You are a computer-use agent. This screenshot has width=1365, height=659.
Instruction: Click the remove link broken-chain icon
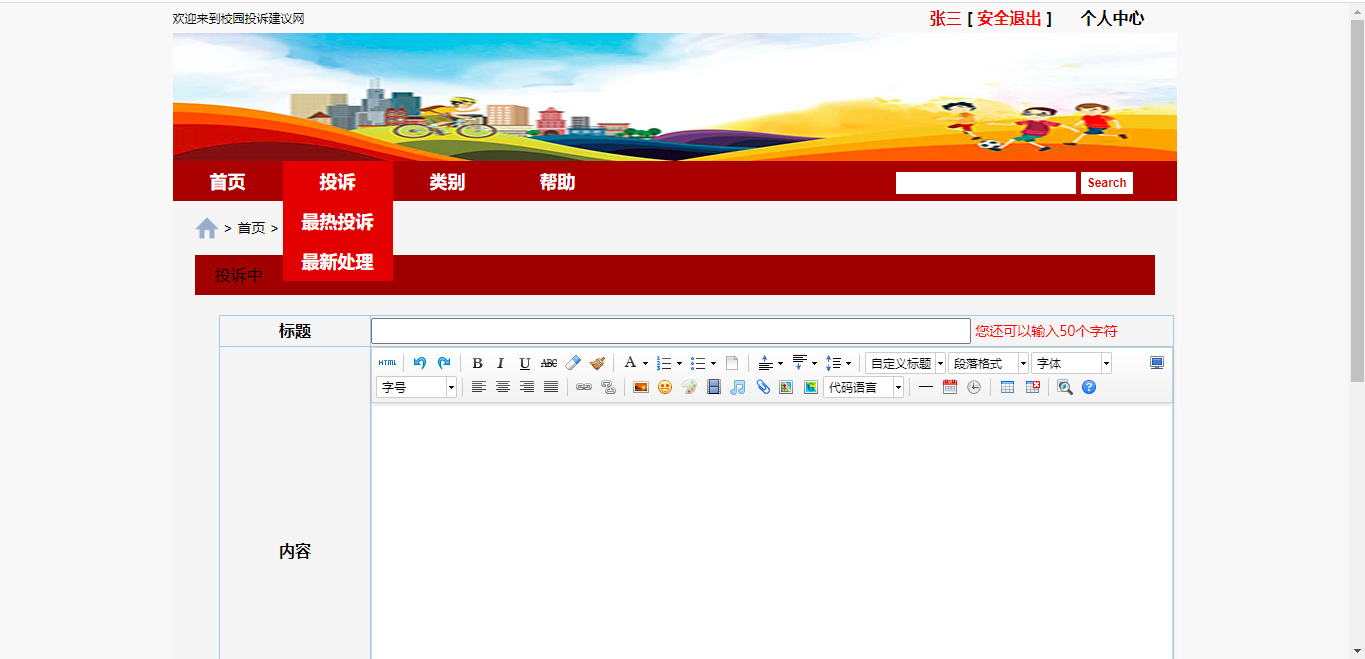click(608, 387)
